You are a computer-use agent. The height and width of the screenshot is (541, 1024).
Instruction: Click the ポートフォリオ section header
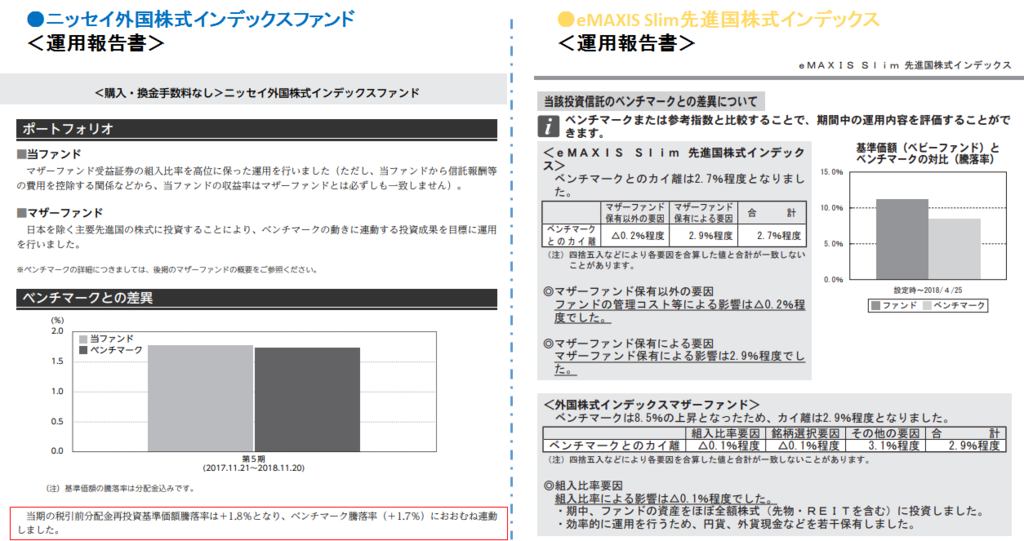[257, 129]
